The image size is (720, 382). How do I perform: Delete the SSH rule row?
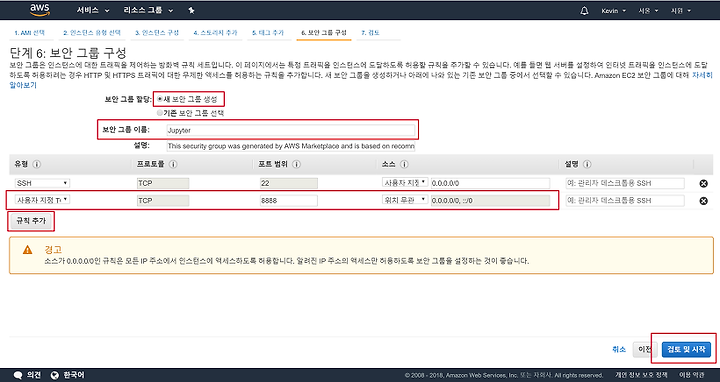[703, 183]
